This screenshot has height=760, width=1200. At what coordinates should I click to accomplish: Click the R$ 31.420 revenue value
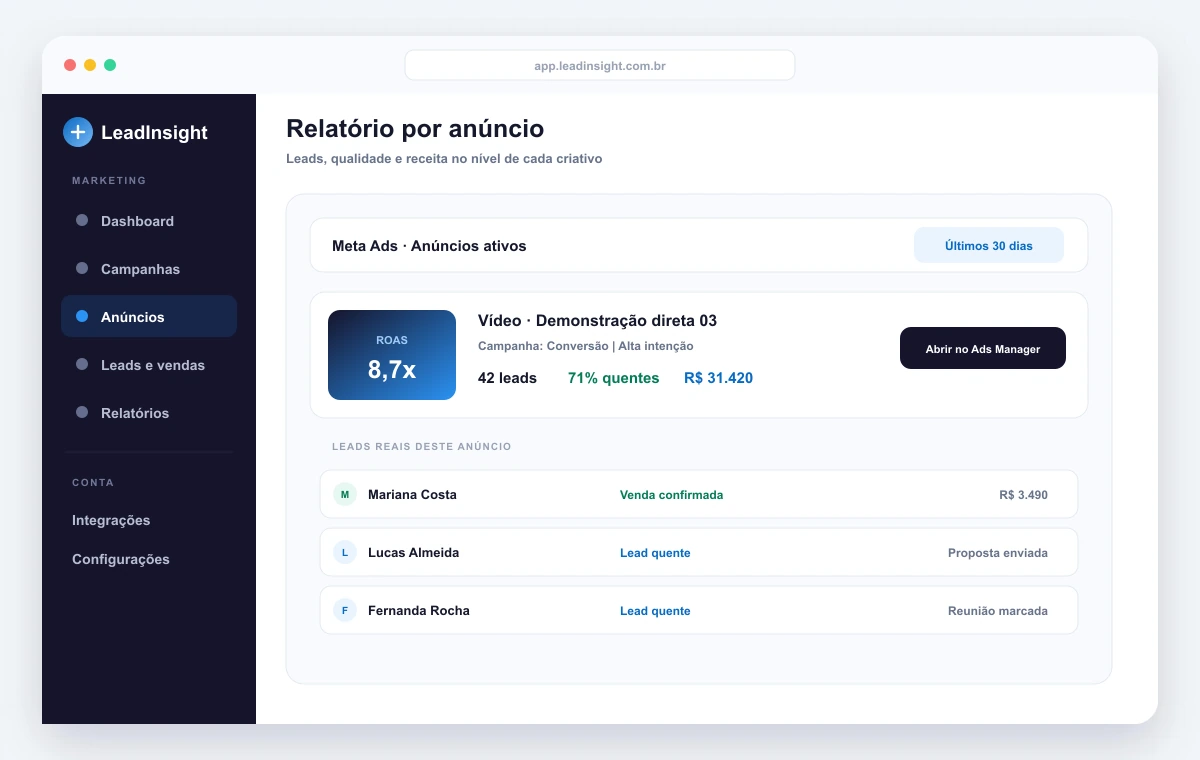pyautogui.click(x=718, y=378)
